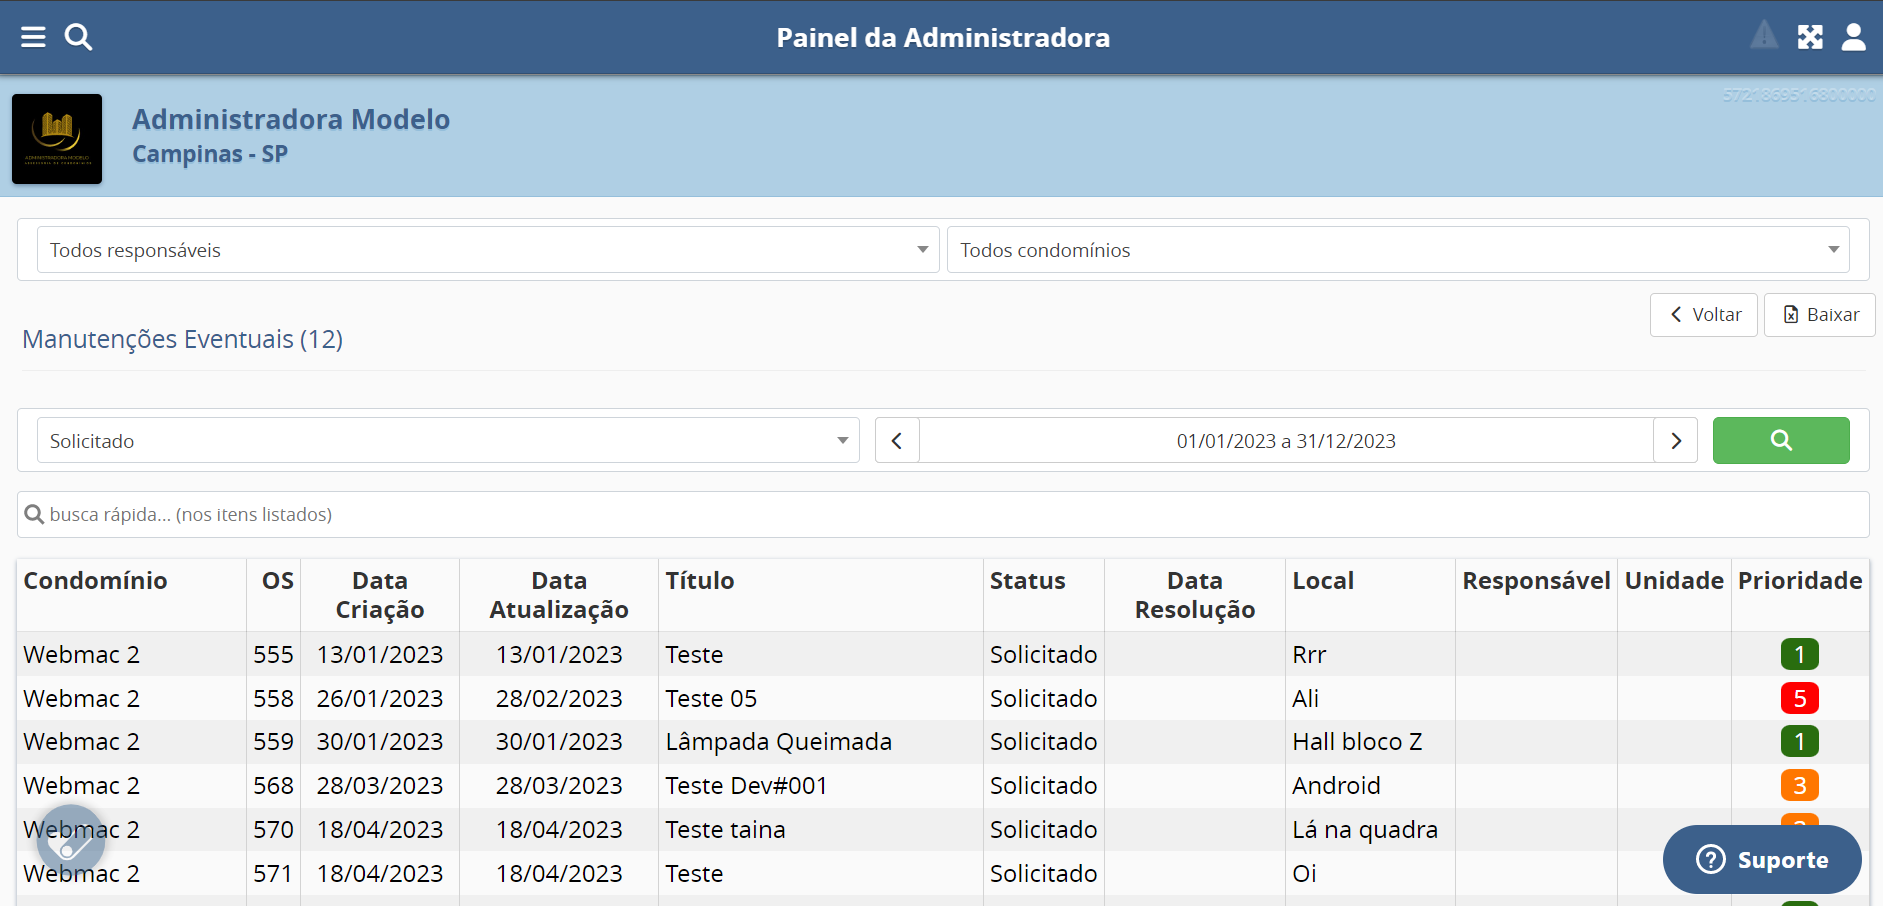1883x906 pixels.
Task: Click the floating checkmark circle icon
Action: click(x=70, y=840)
